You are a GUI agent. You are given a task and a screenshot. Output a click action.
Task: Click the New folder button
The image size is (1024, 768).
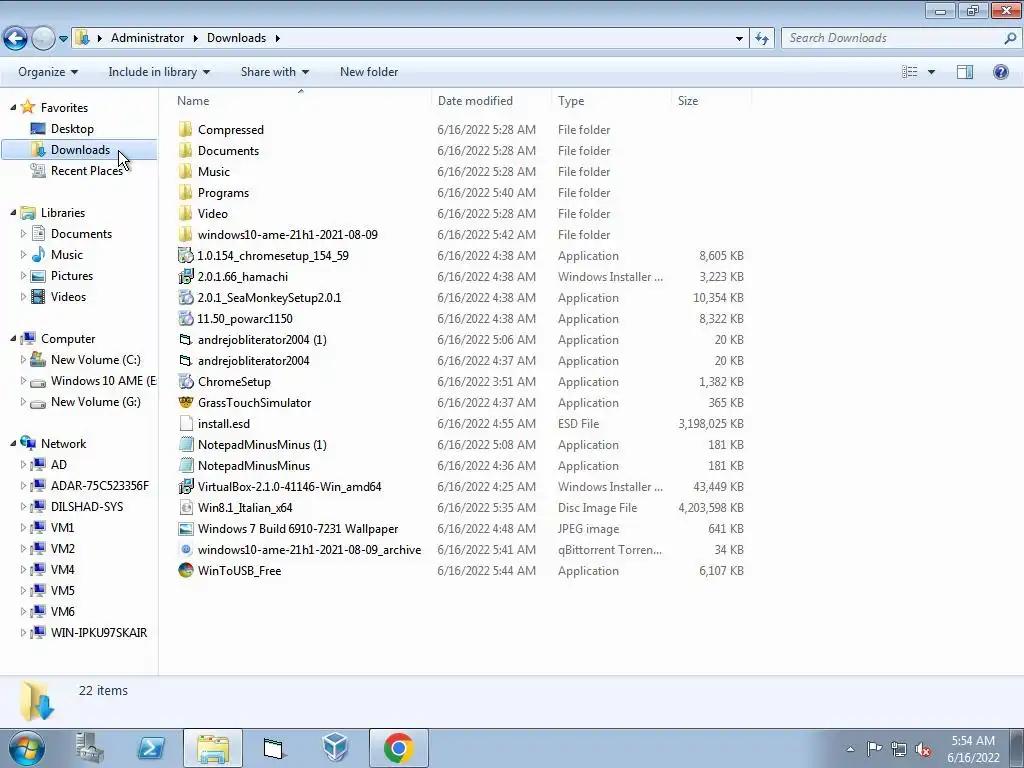369,72
